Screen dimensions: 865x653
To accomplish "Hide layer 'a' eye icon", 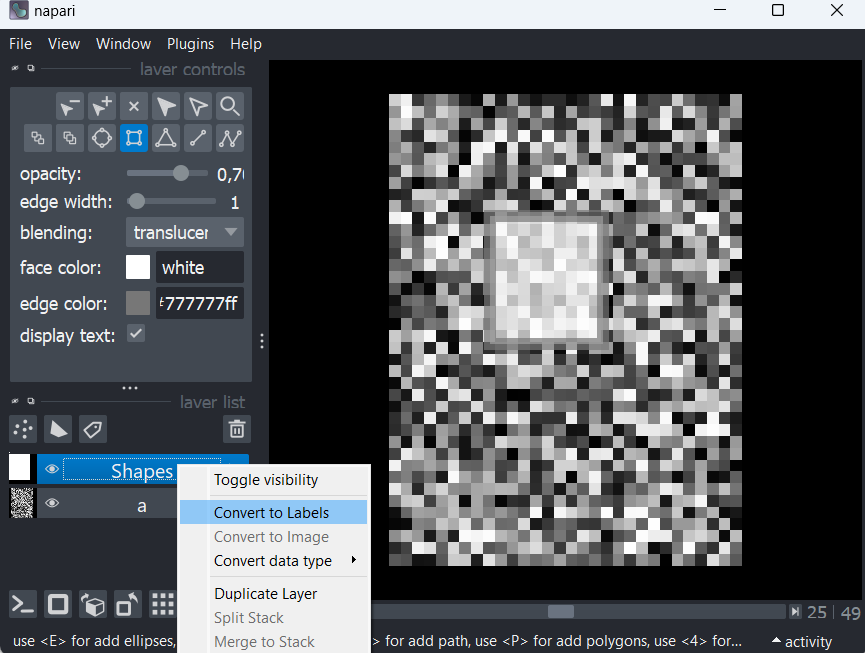I will 52,503.
